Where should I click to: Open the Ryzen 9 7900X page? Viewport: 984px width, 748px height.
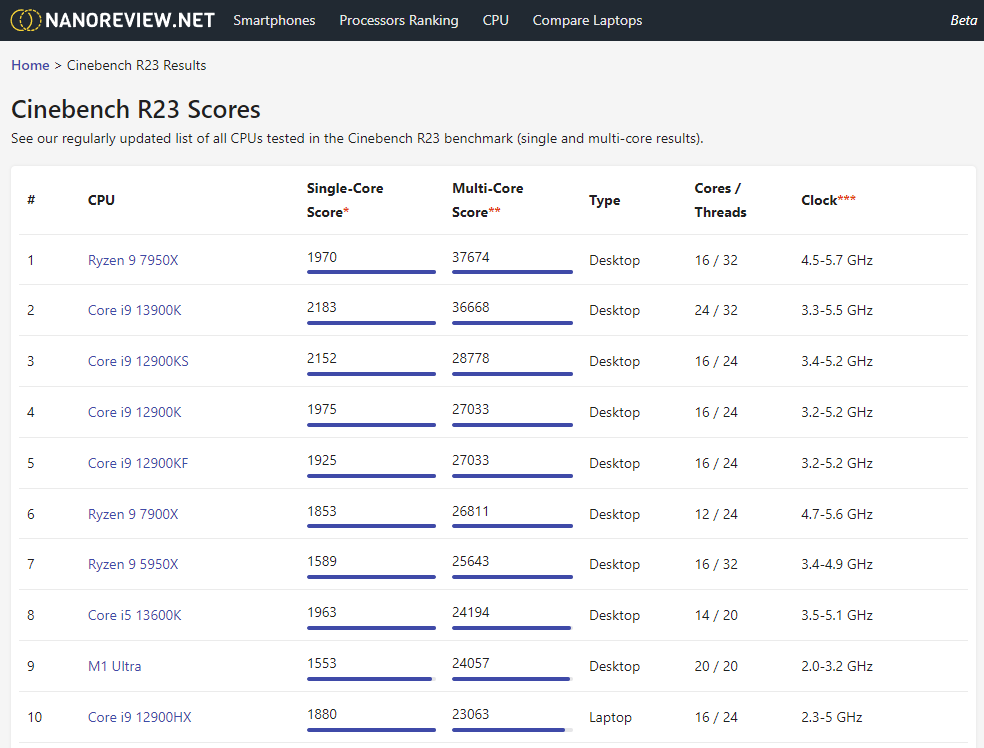point(133,515)
